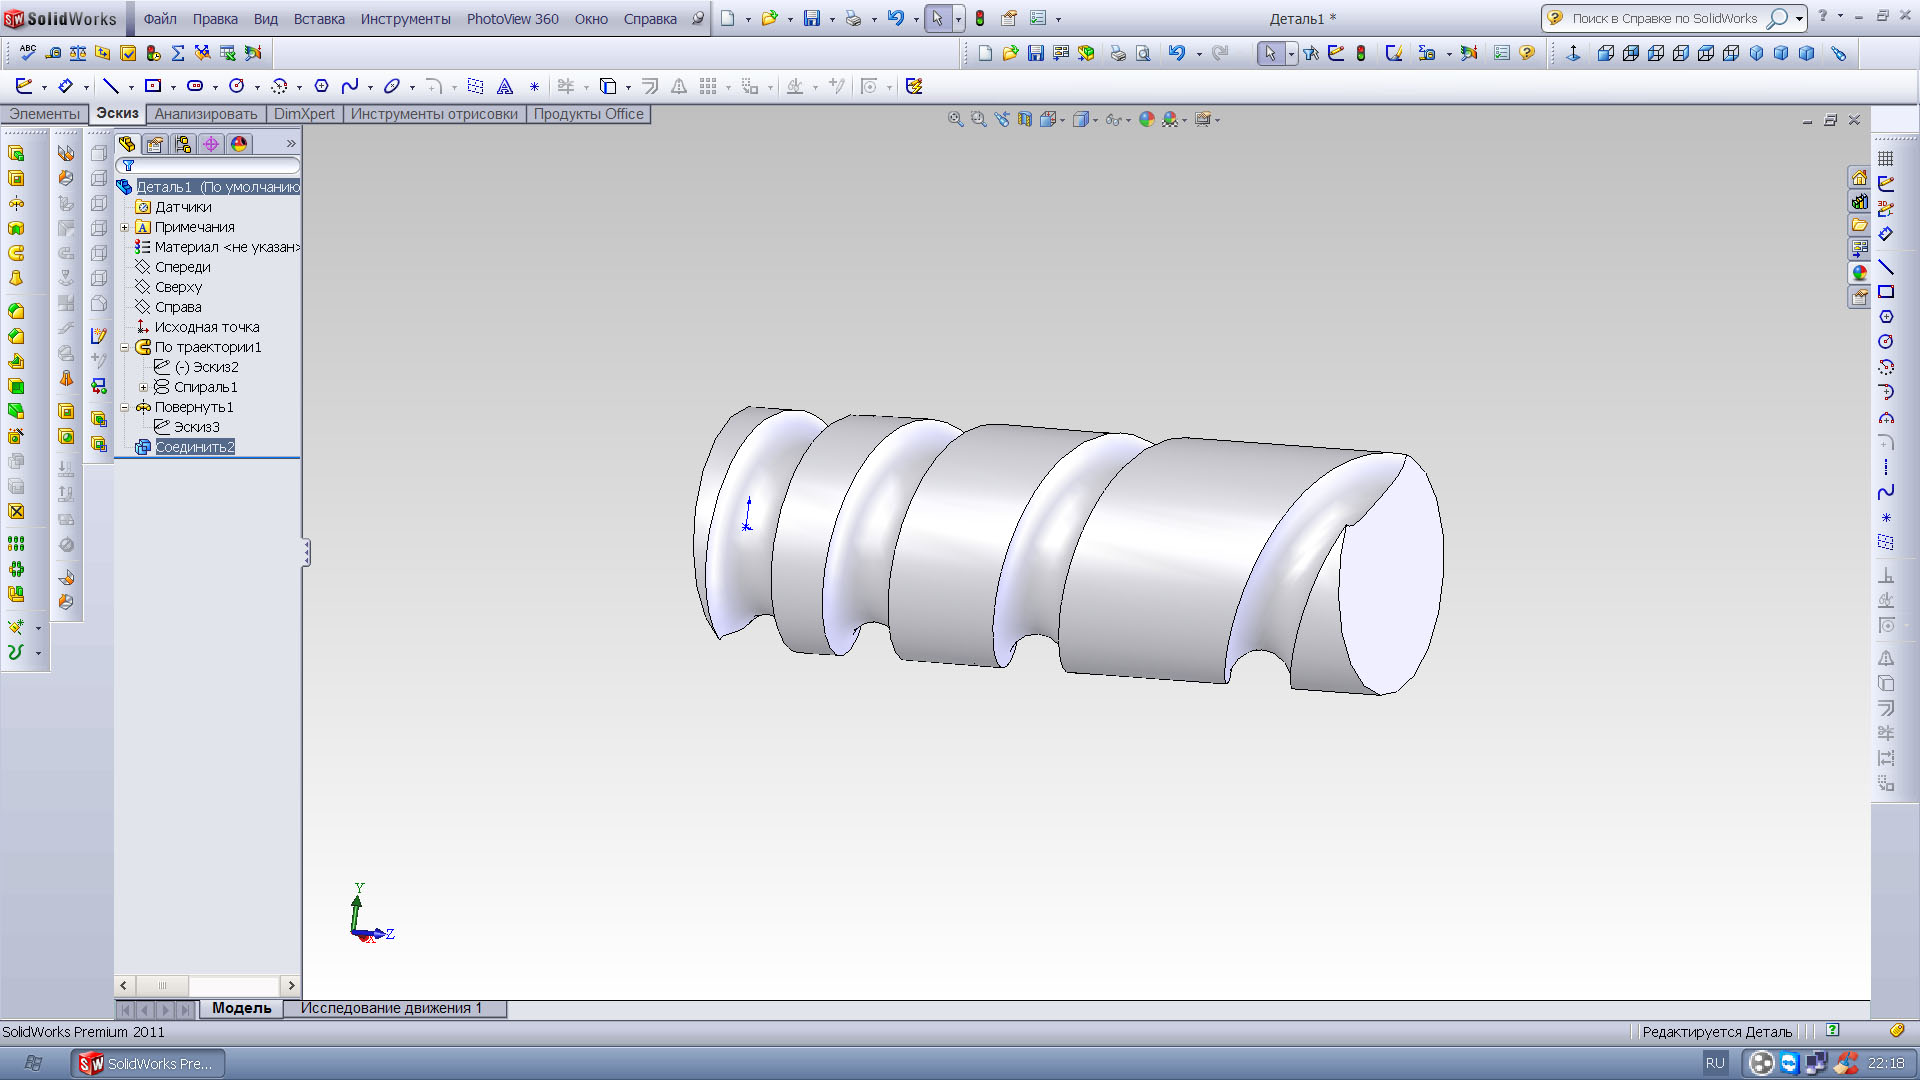The width and height of the screenshot is (1920, 1080).
Task: Switch to the Элементы tab
Action: (44, 114)
